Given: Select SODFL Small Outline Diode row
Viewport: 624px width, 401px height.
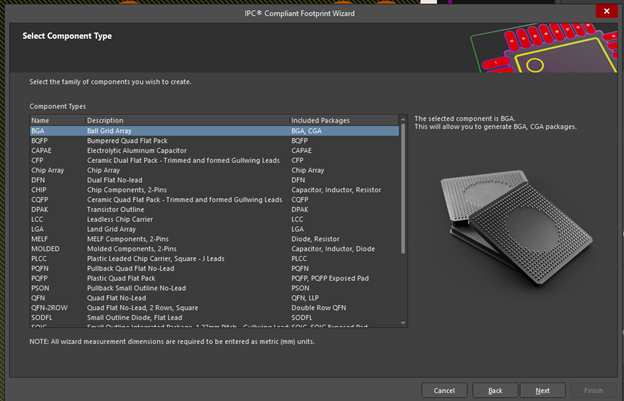Looking at the screenshot, I should click(214, 317).
